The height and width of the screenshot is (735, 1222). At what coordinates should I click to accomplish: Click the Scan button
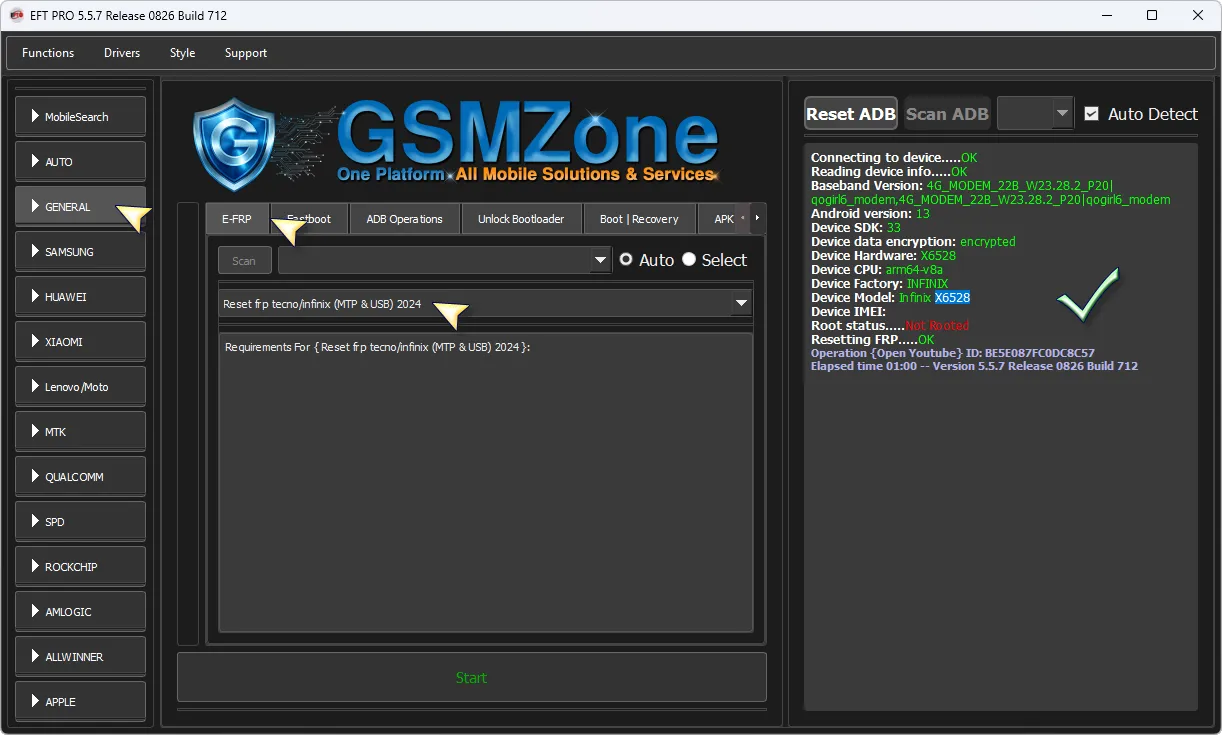click(244, 260)
